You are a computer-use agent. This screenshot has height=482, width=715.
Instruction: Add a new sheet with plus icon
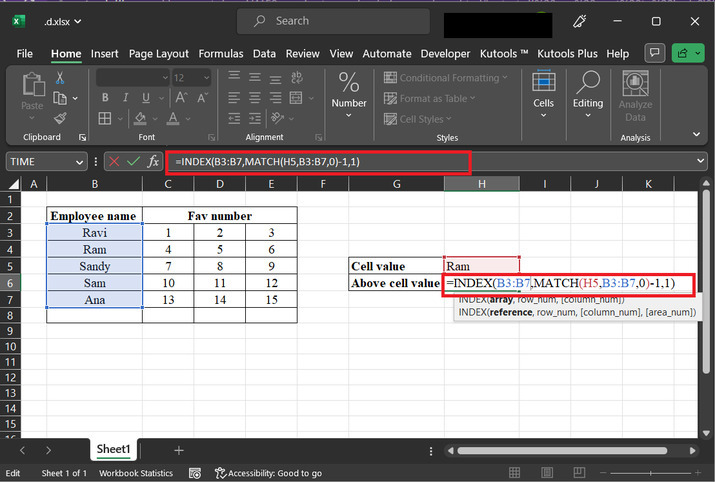click(x=179, y=451)
